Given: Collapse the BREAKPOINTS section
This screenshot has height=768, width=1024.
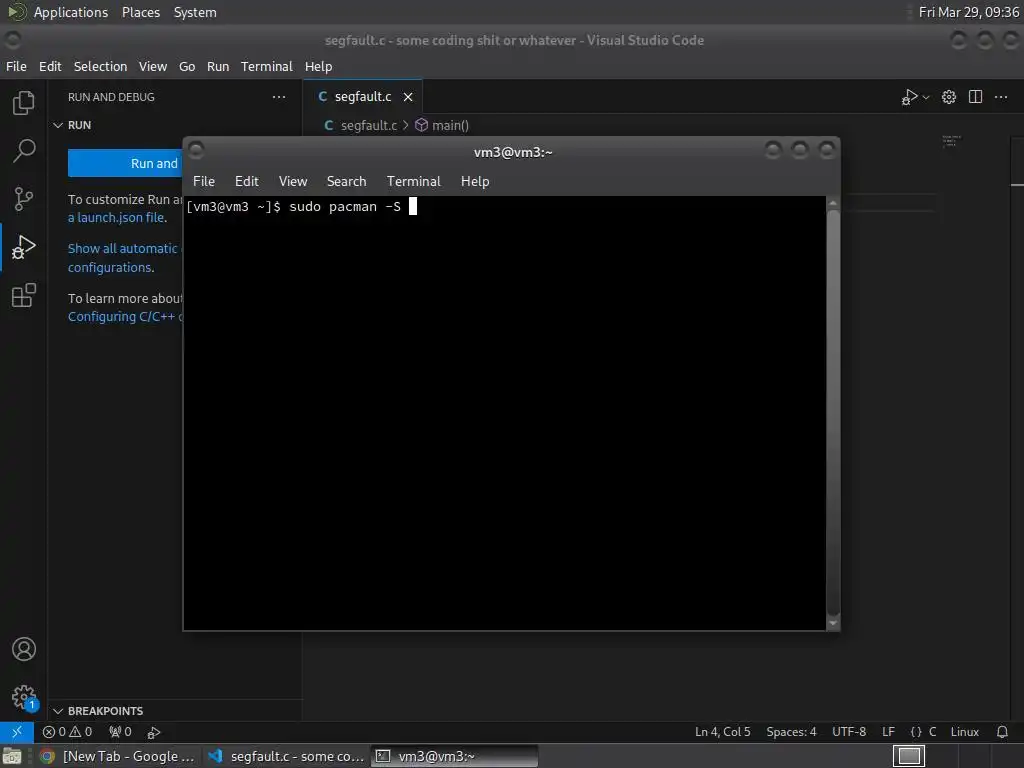Looking at the screenshot, I should [58, 711].
